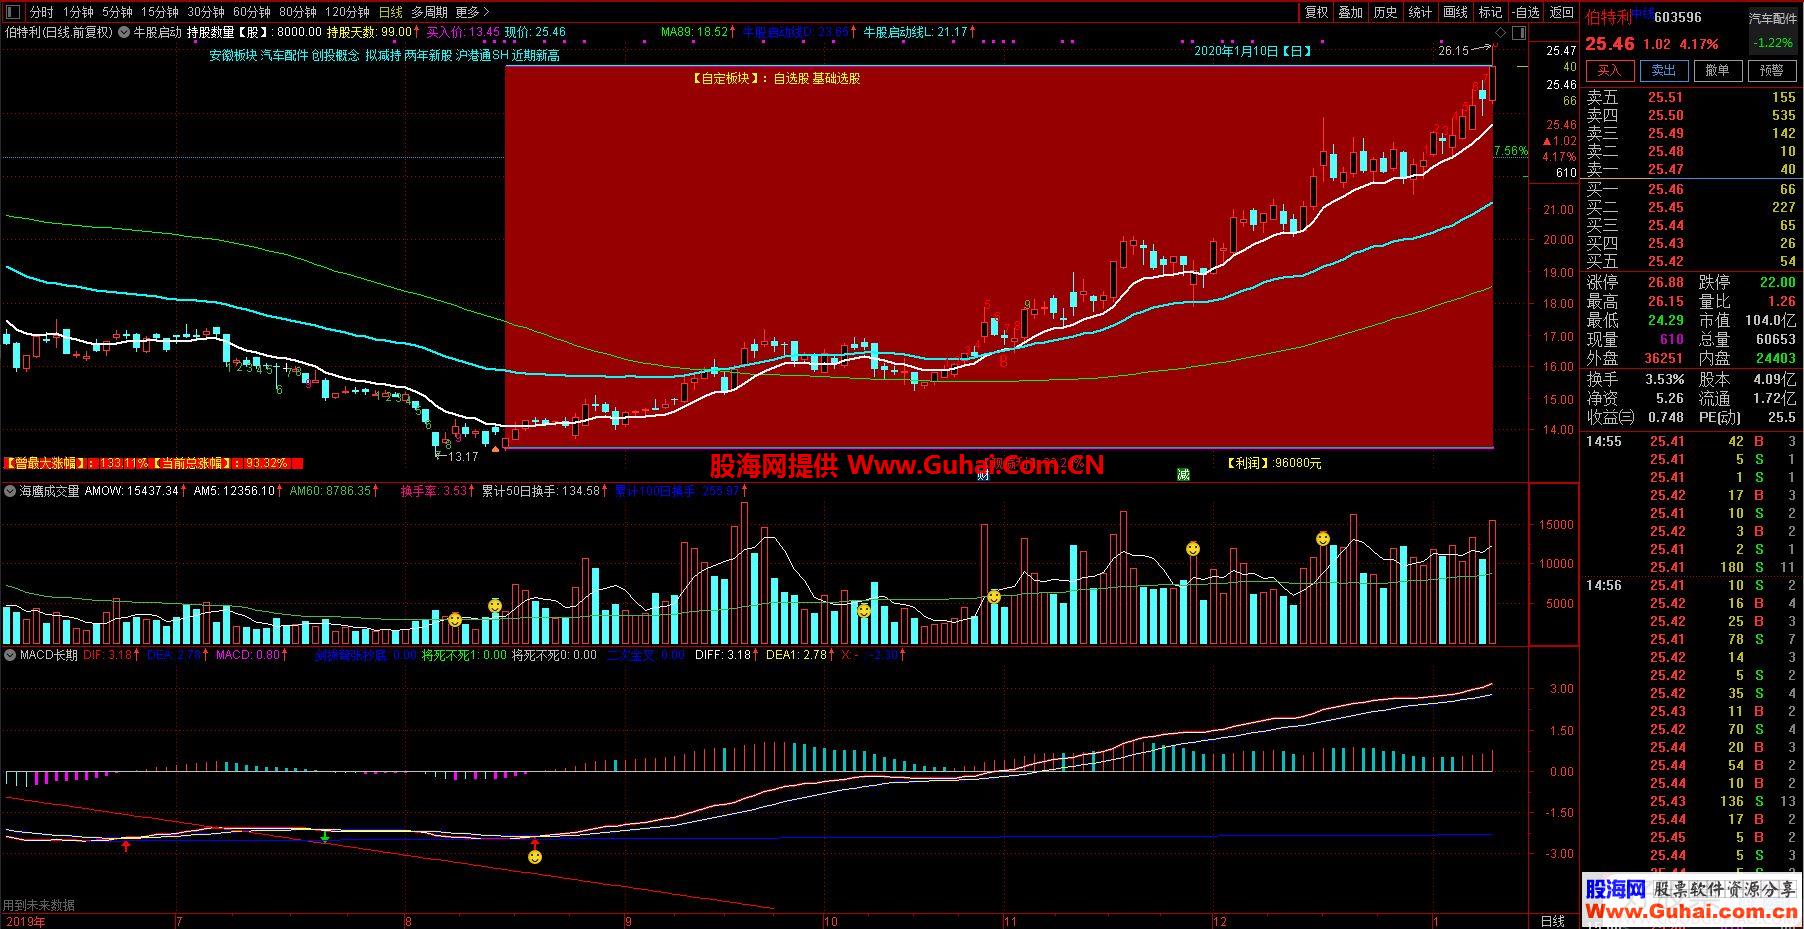The width and height of the screenshot is (1804, 929).
Task: Switch to 15分钟 period
Action: [159, 12]
